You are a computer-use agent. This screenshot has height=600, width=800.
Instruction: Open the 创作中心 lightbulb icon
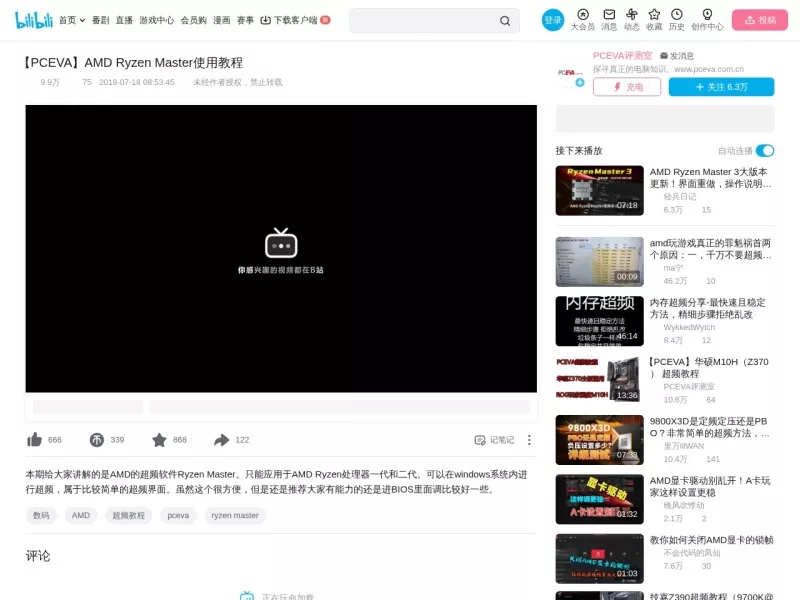707,14
